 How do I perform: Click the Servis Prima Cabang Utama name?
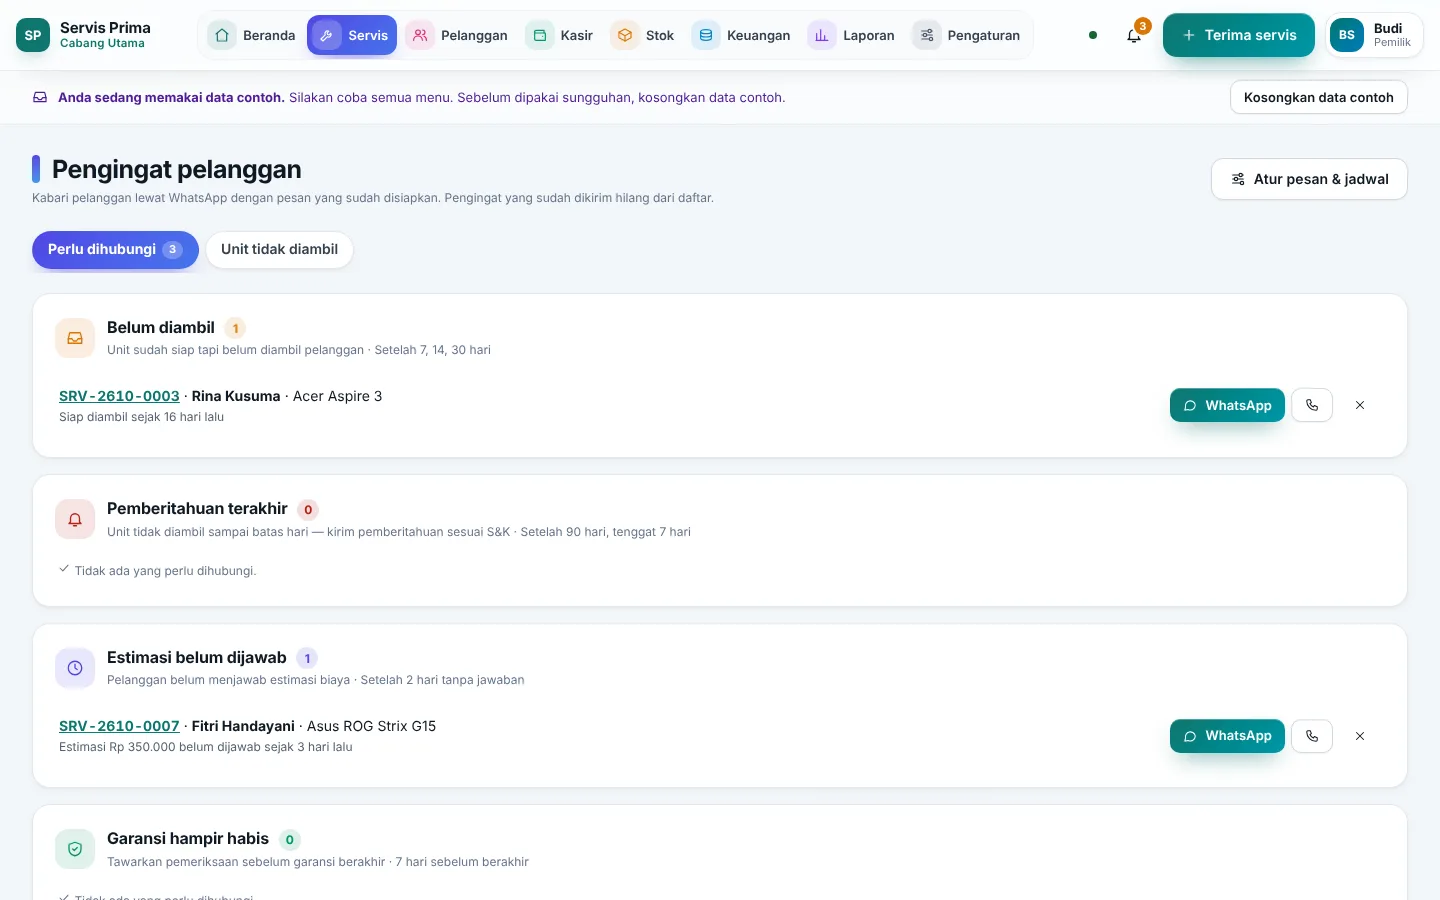pyautogui.click(x=105, y=35)
